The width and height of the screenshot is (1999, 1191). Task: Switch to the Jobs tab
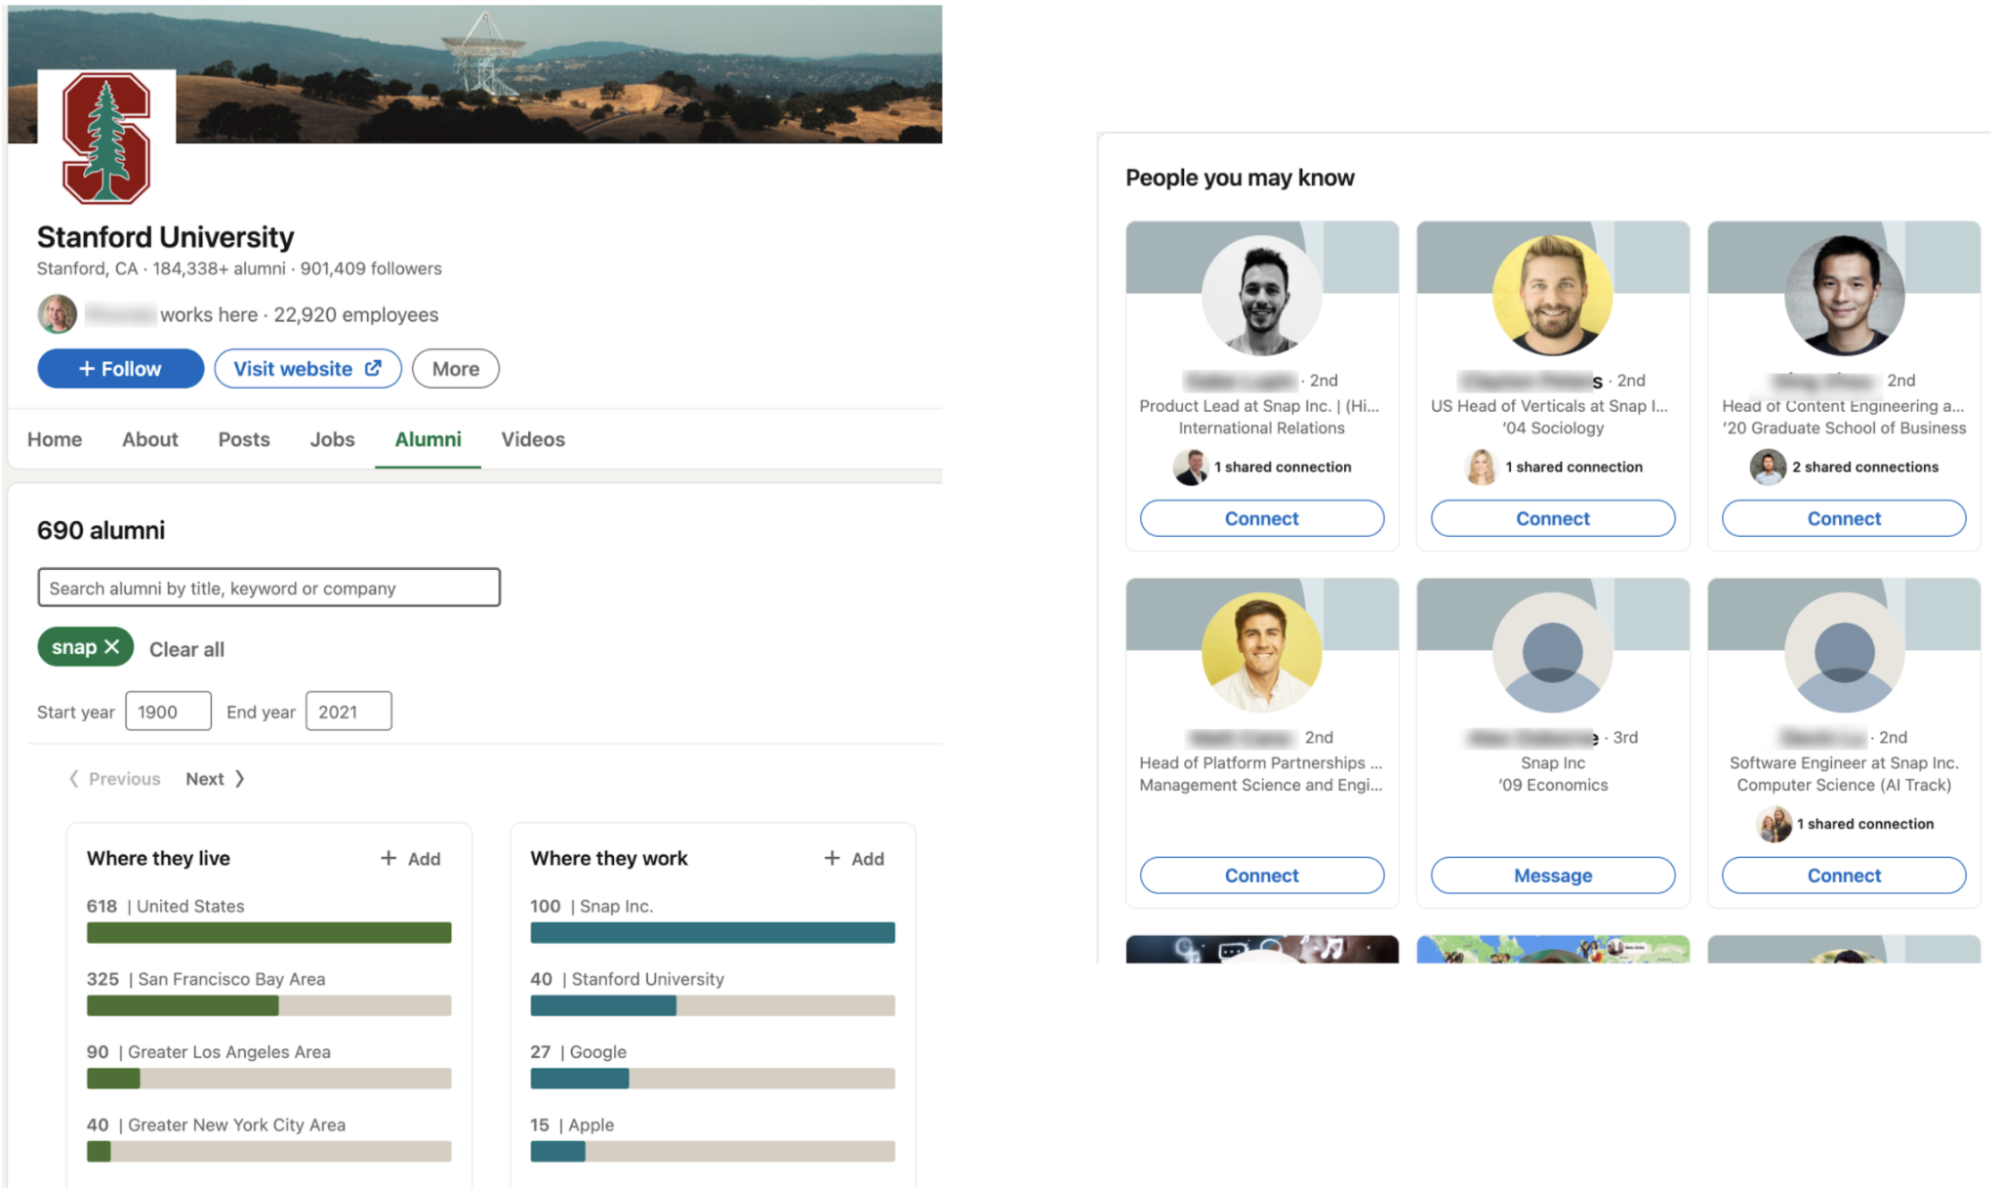click(x=332, y=439)
